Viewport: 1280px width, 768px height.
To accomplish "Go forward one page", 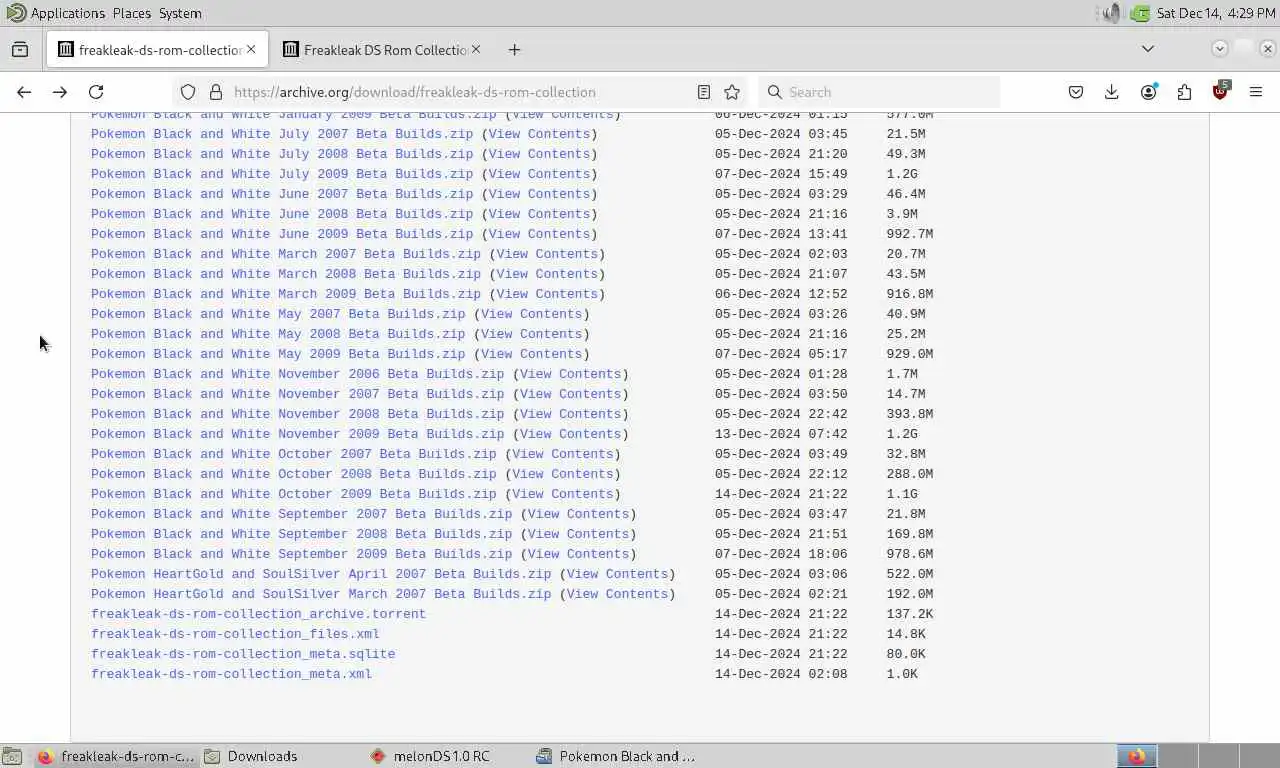I will 60,92.
